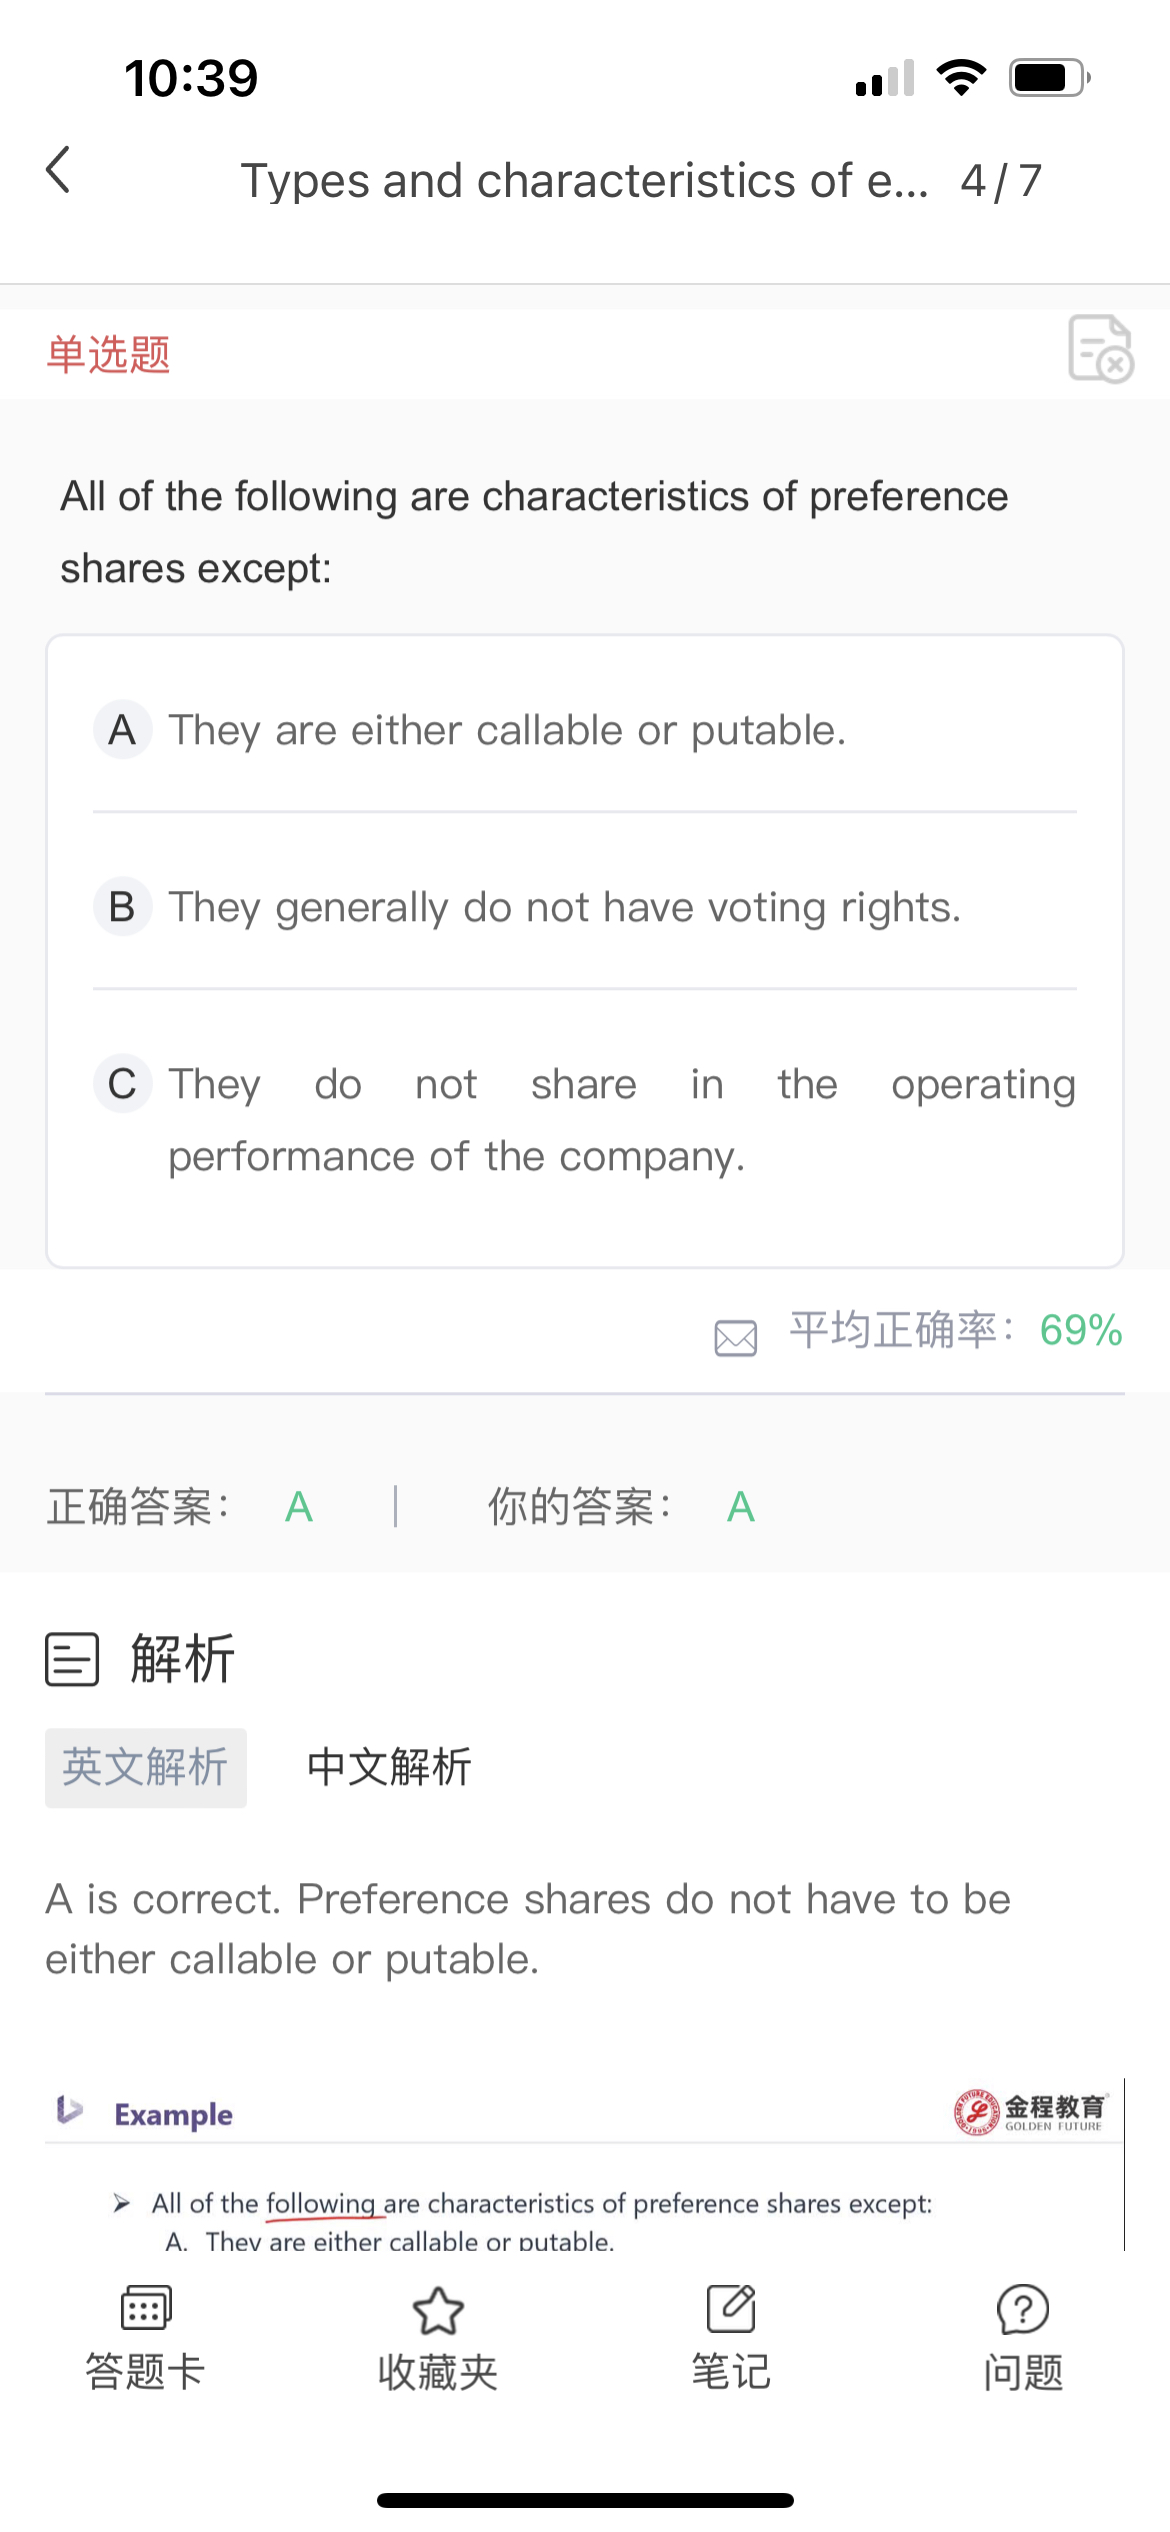
Task: Tap the 4/7 question progress indicator
Action: [1001, 181]
